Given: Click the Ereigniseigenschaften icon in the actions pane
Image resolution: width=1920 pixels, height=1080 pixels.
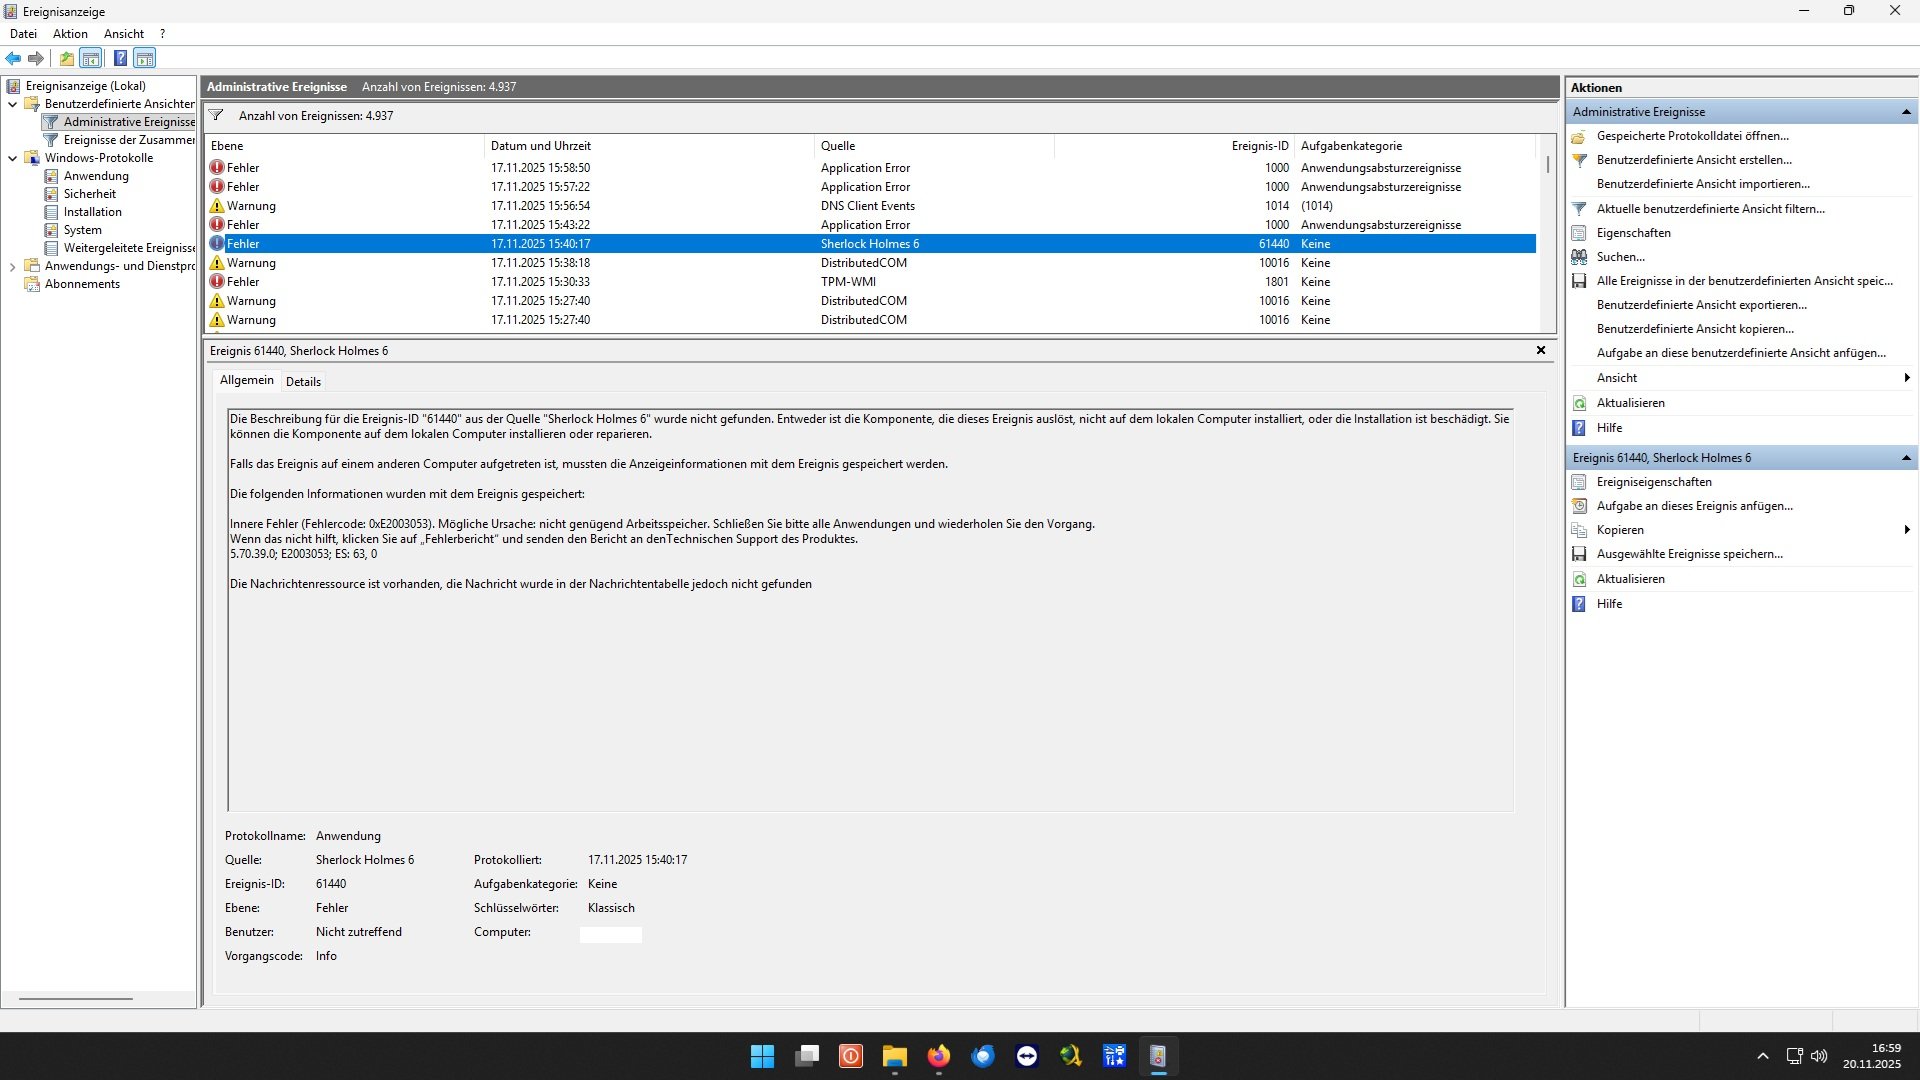Looking at the screenshot, I should [1579, 482].
